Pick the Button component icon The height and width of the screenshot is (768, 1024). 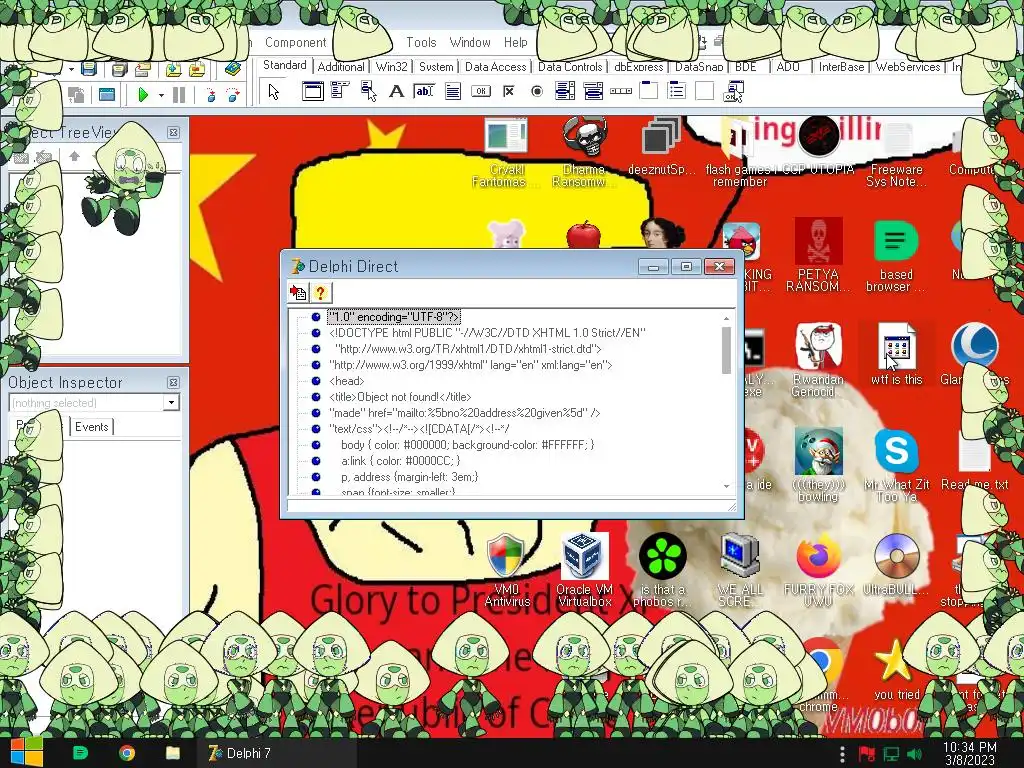pyautogui.click(x=481, y=91)
